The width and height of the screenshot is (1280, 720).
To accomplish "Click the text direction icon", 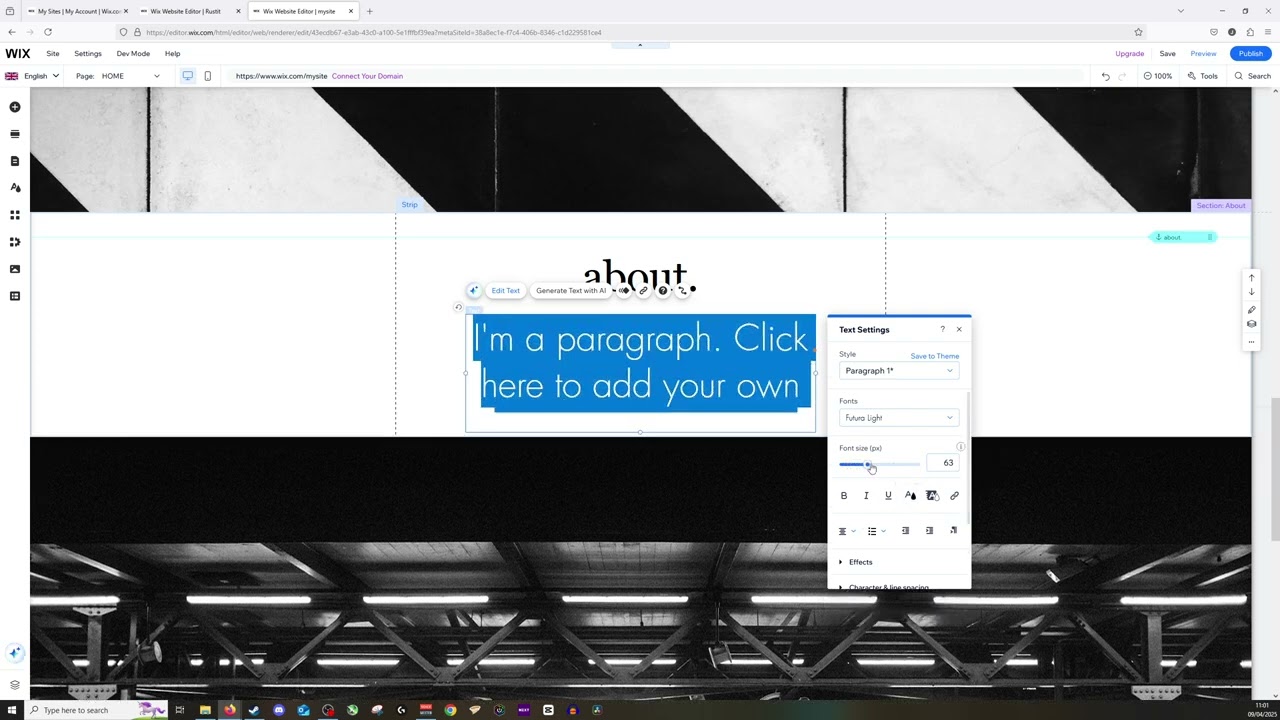I will coord(953,531).
